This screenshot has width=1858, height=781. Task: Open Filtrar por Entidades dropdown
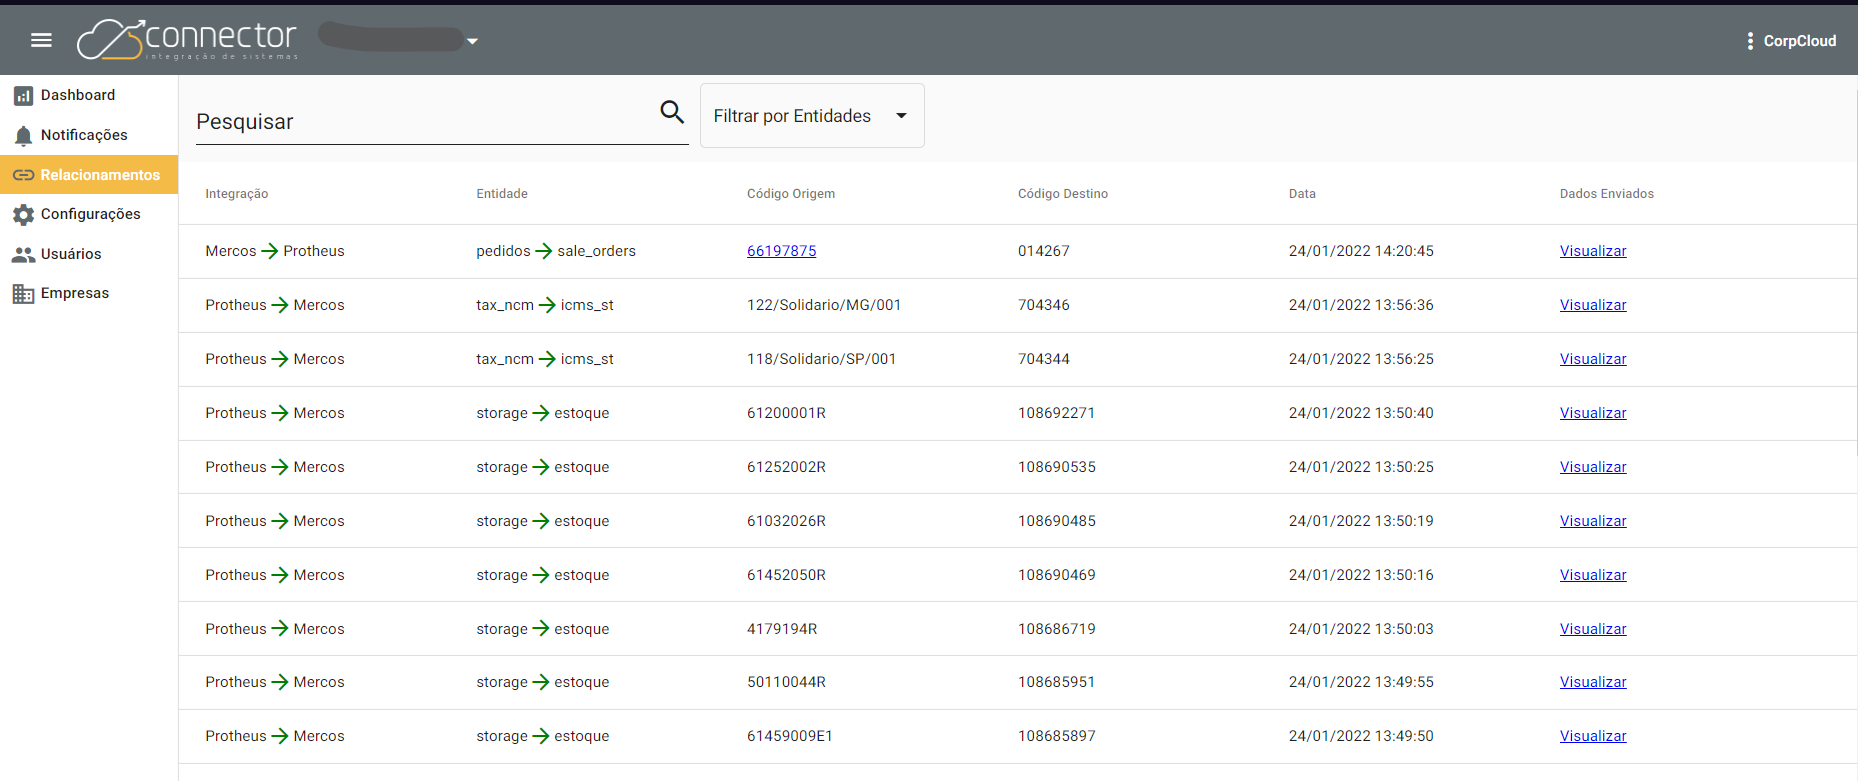tap(812, 116)
